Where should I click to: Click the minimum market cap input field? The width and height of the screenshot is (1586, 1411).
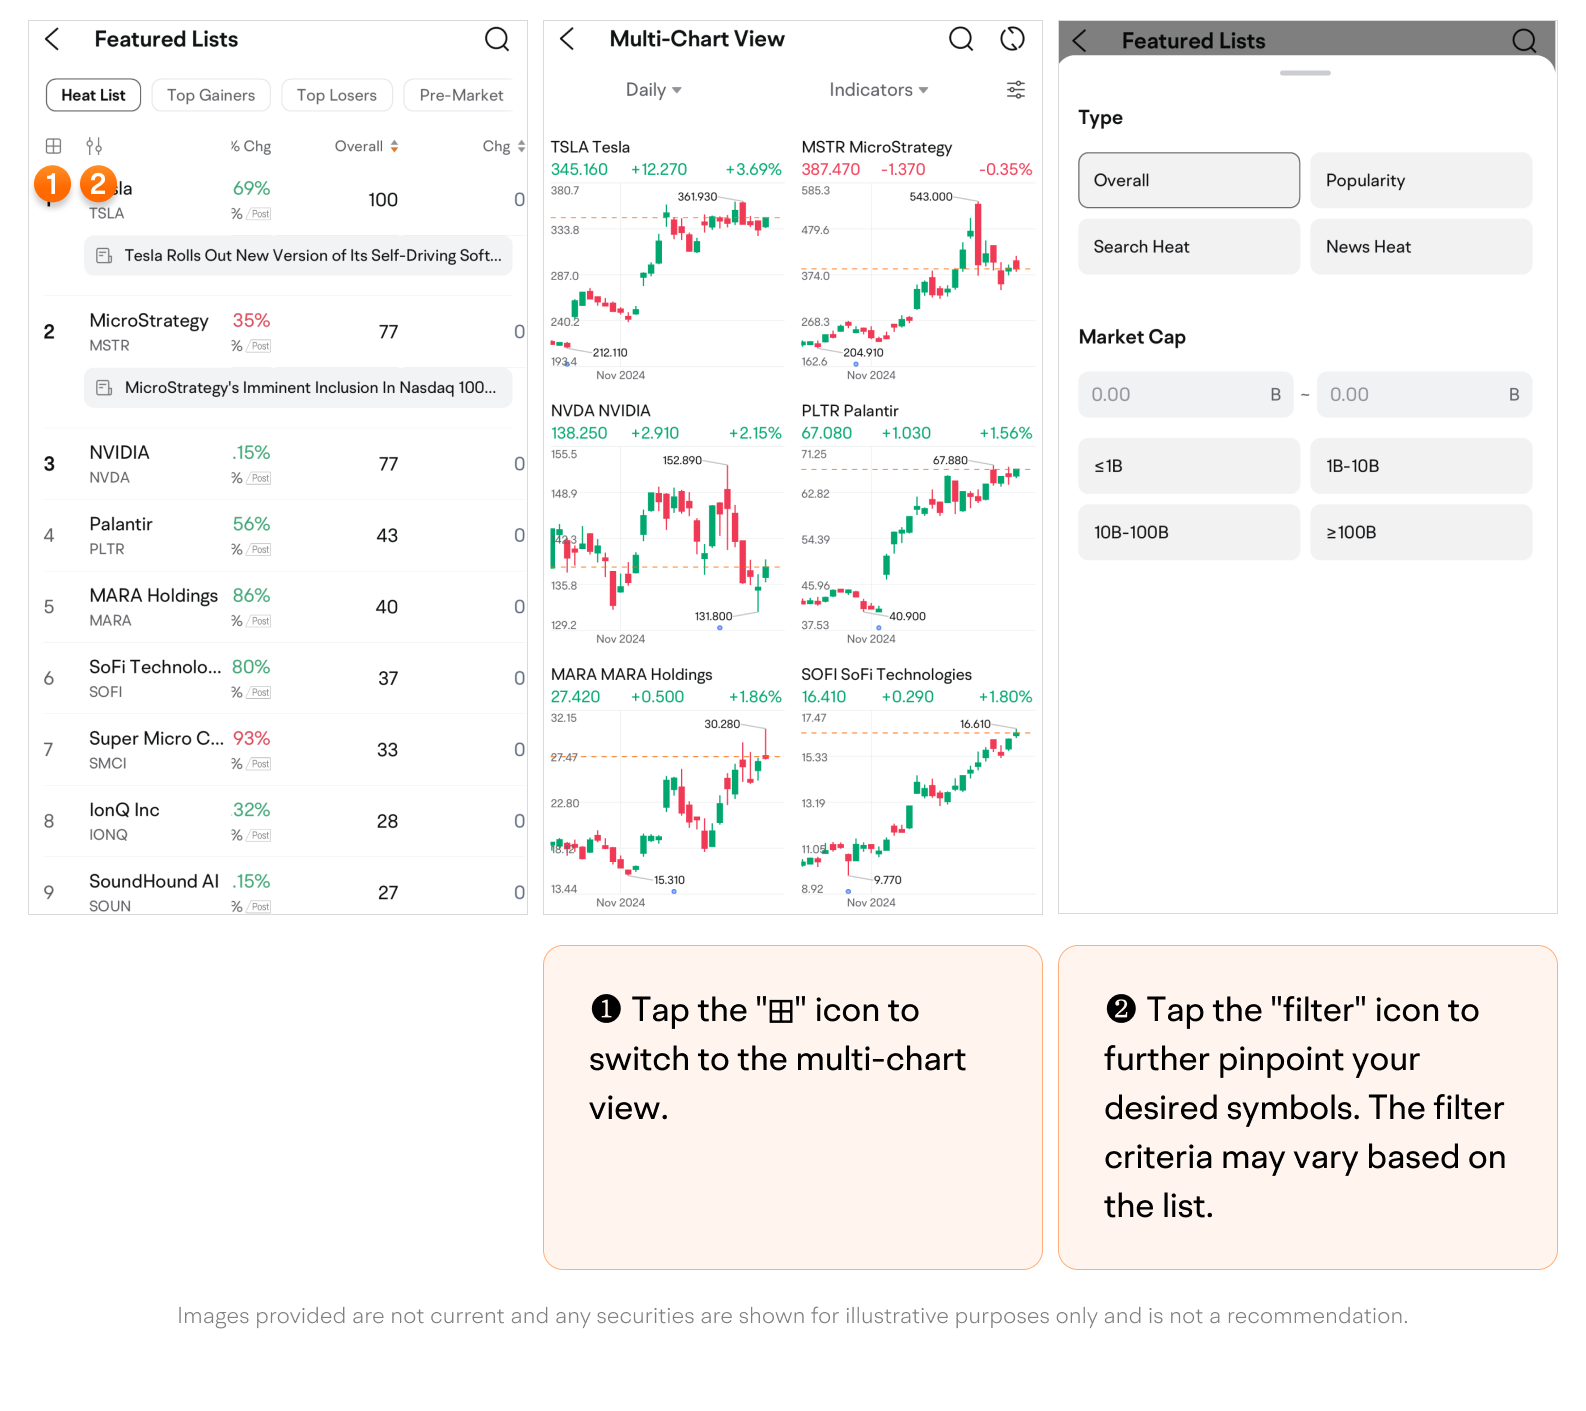coord(1175,395)
